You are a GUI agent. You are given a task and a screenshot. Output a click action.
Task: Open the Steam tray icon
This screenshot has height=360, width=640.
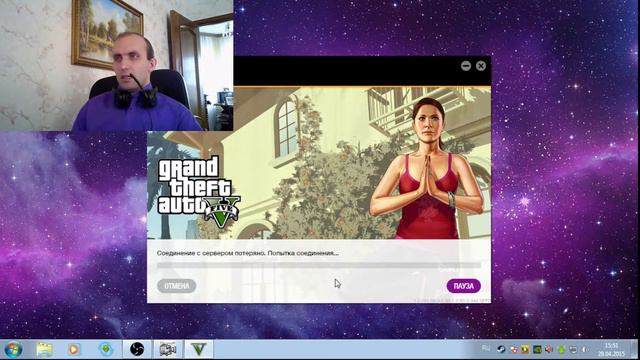[501, 349]
